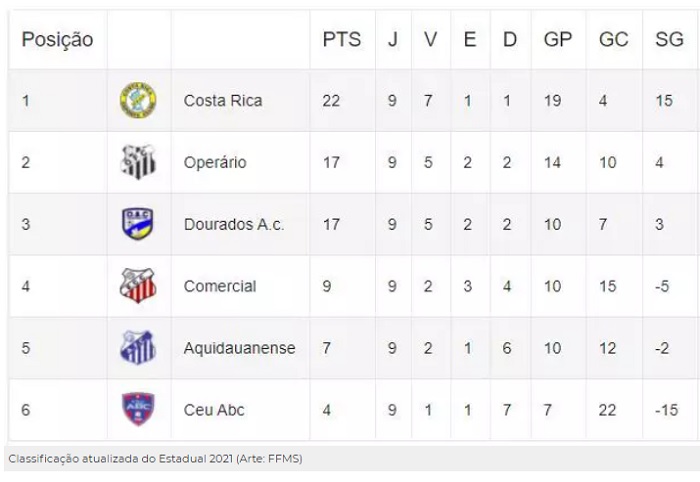Click the Operário team crest

[x=138, y=162]
